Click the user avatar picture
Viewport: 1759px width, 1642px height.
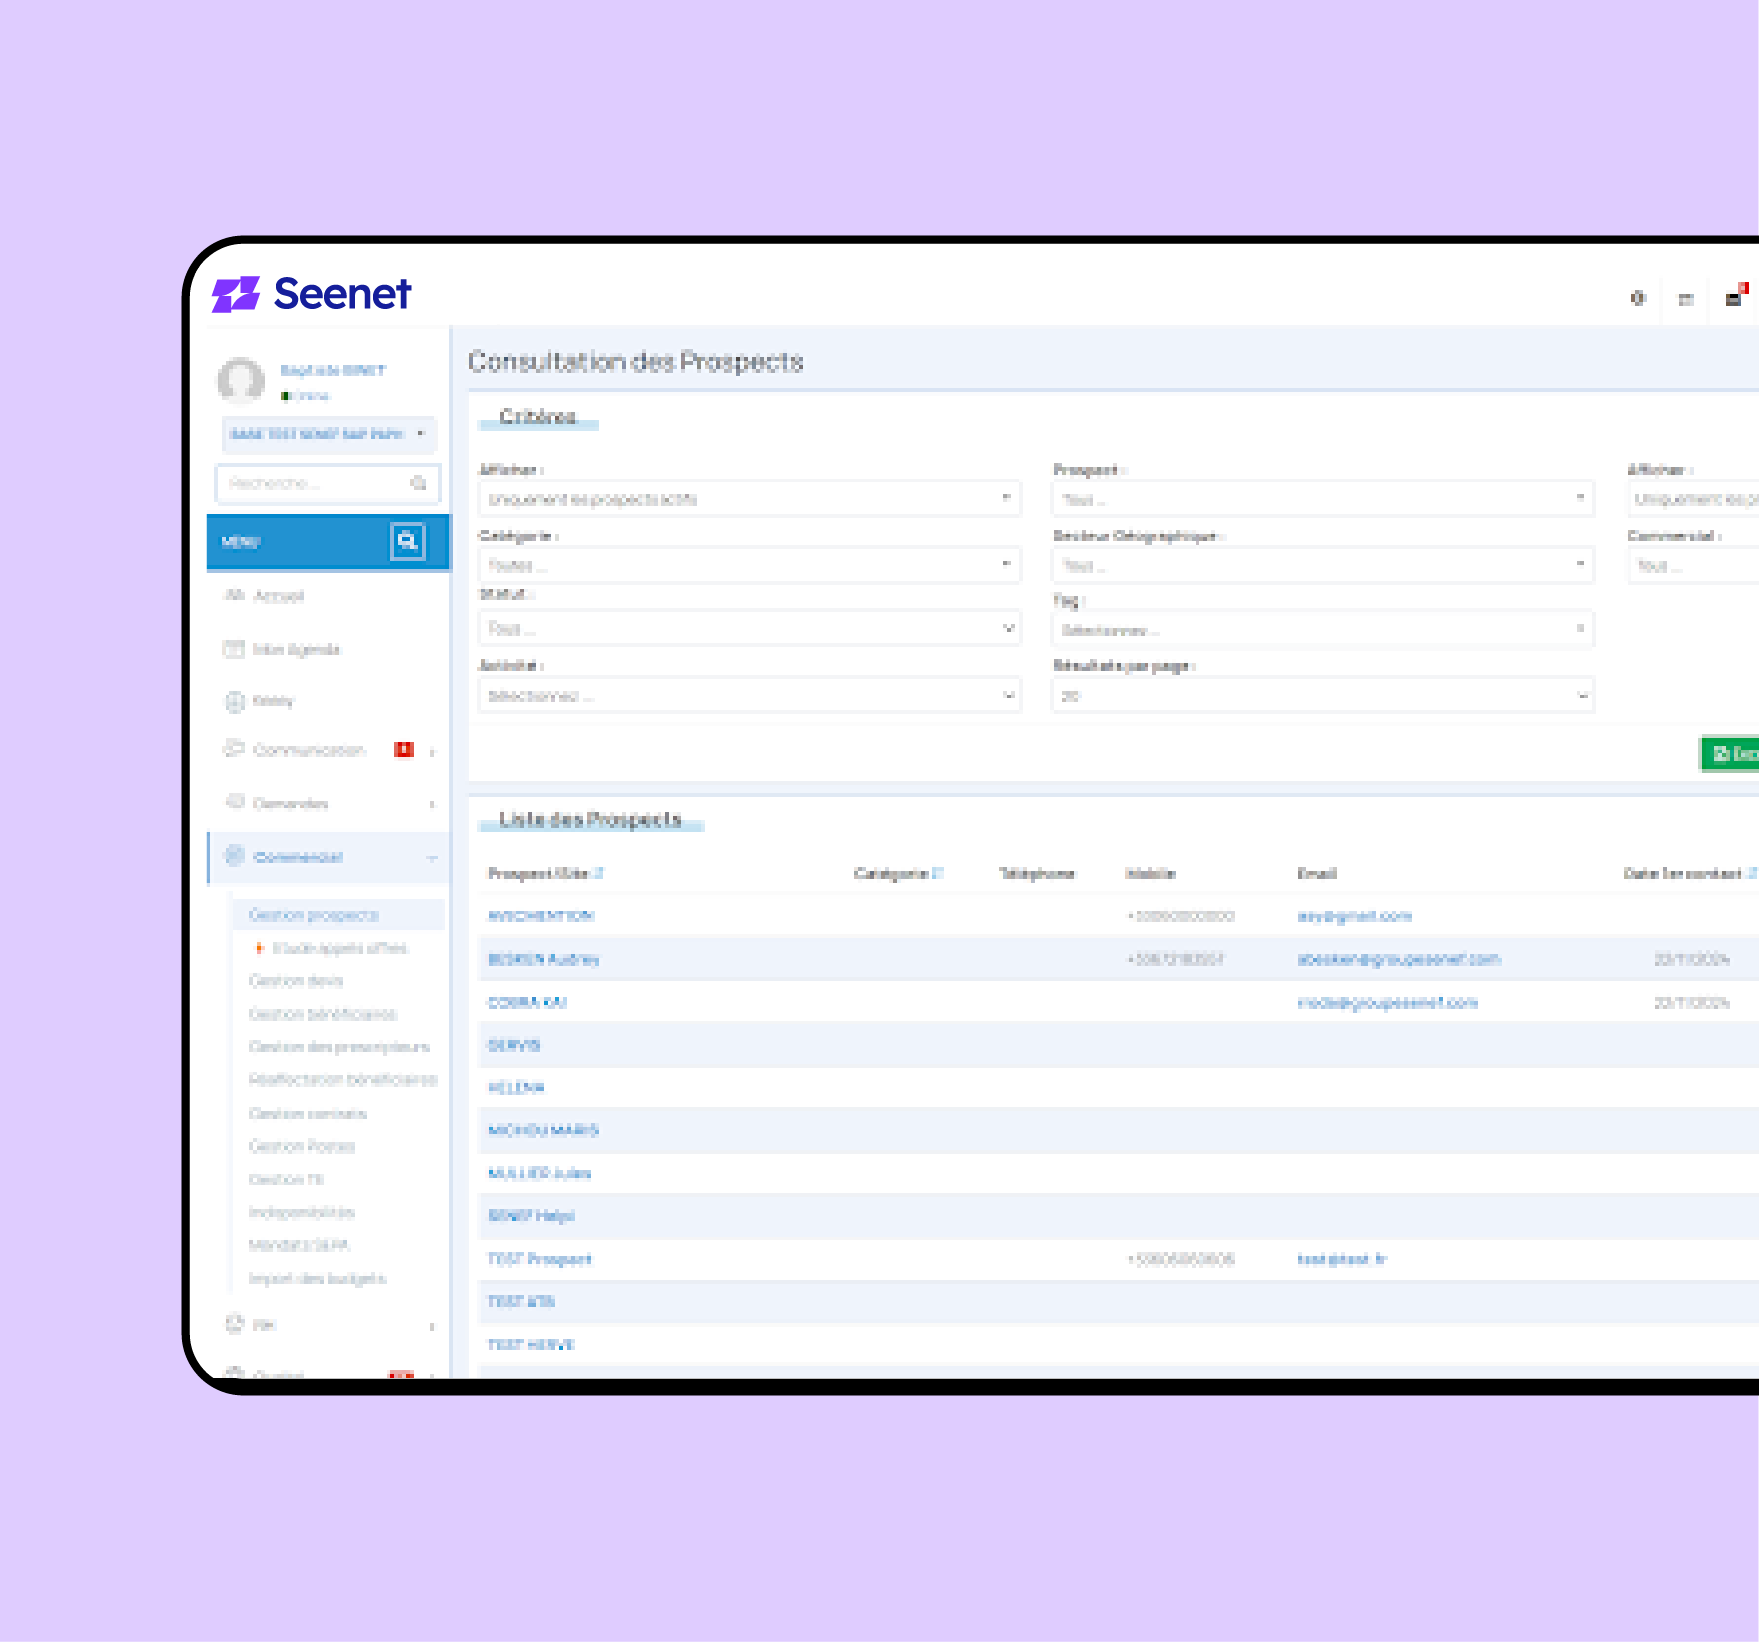pyautogui.click(x=241, y=381)
